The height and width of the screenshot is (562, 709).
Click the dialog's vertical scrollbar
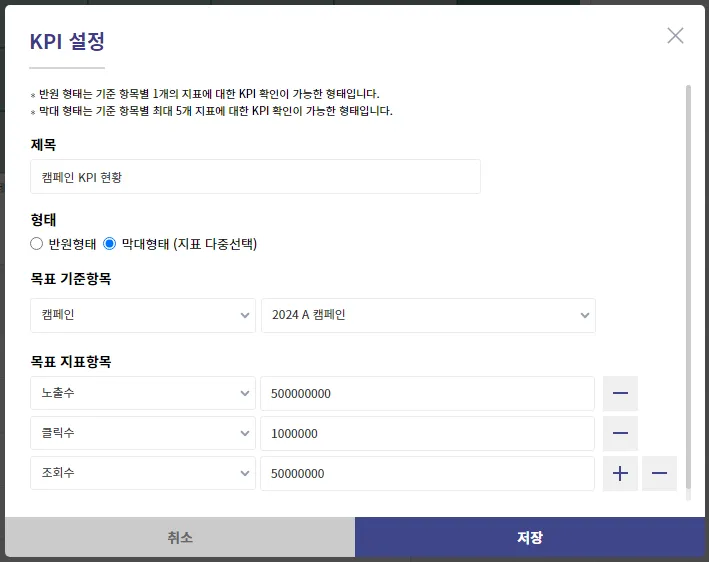pos(688,287)
